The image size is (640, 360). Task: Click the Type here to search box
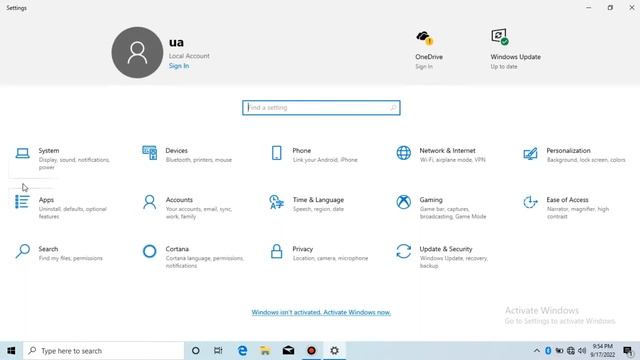click(103, 351)
